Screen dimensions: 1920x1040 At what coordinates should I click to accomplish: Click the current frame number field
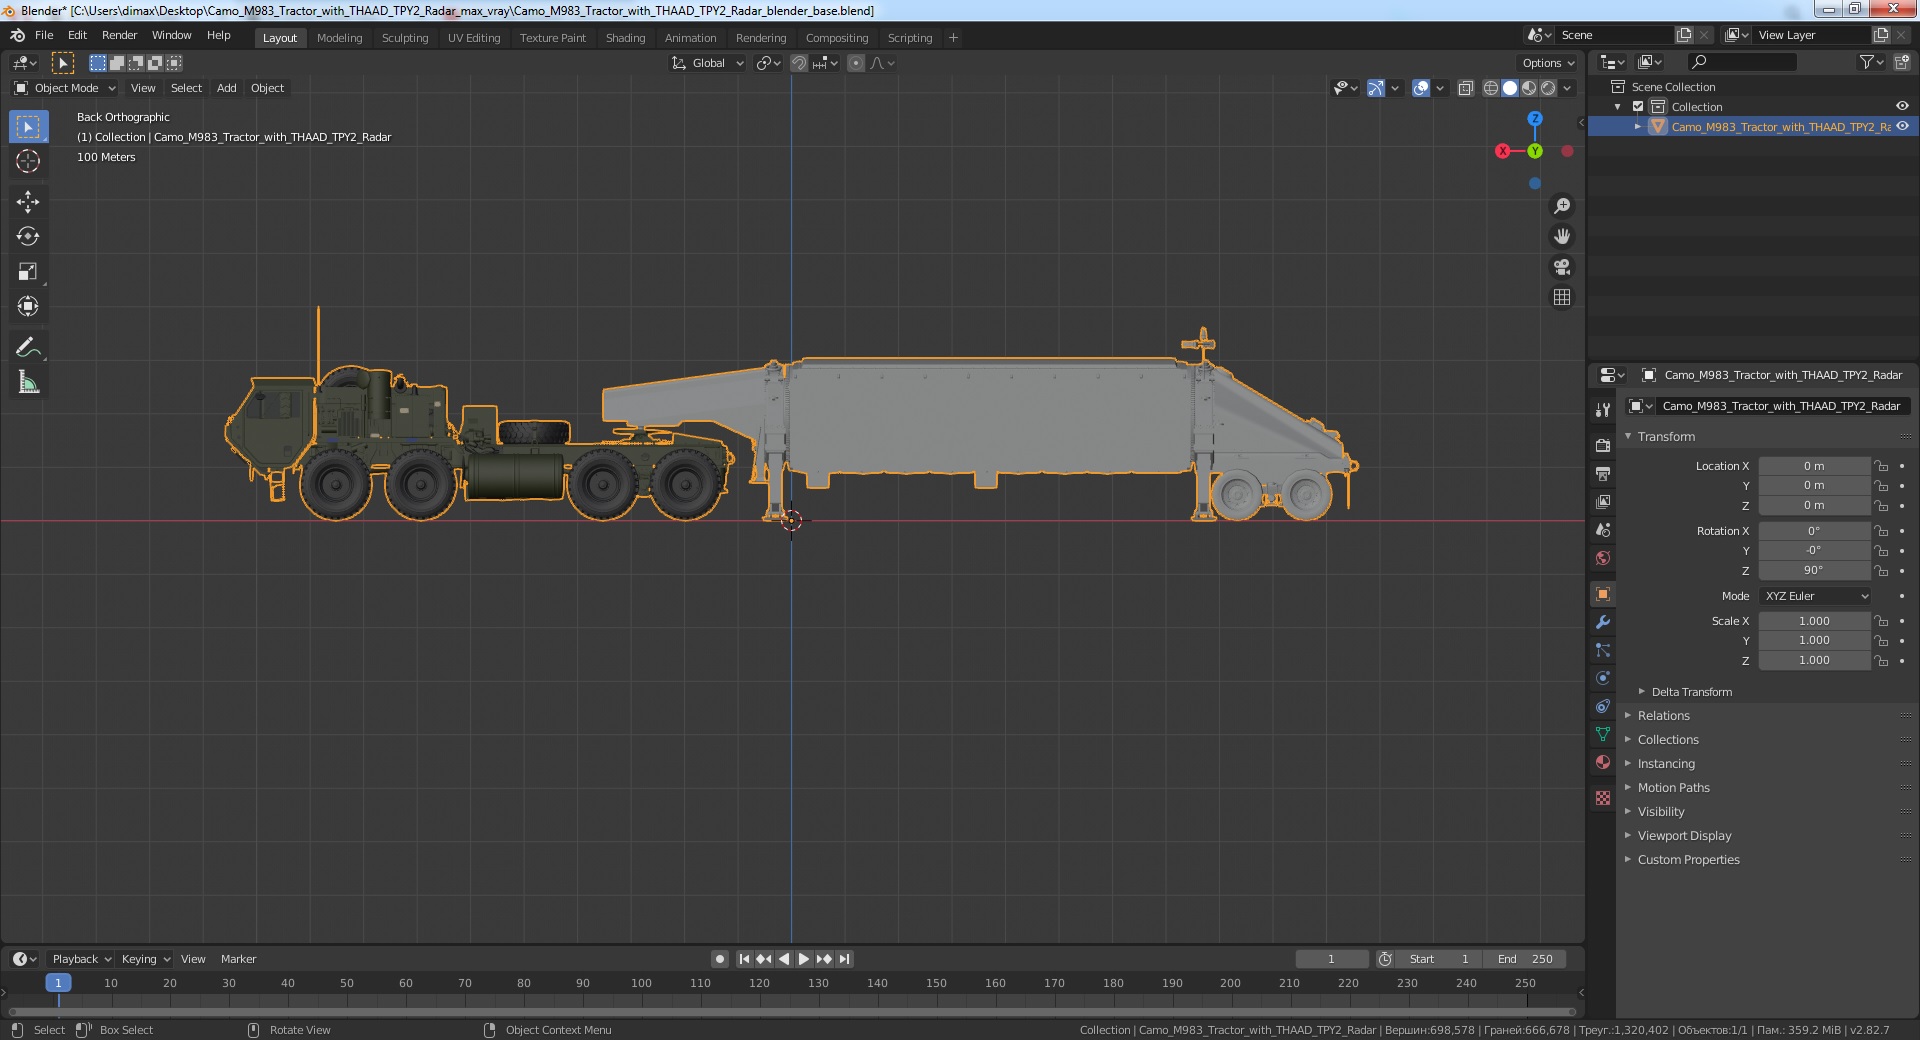1331,959
